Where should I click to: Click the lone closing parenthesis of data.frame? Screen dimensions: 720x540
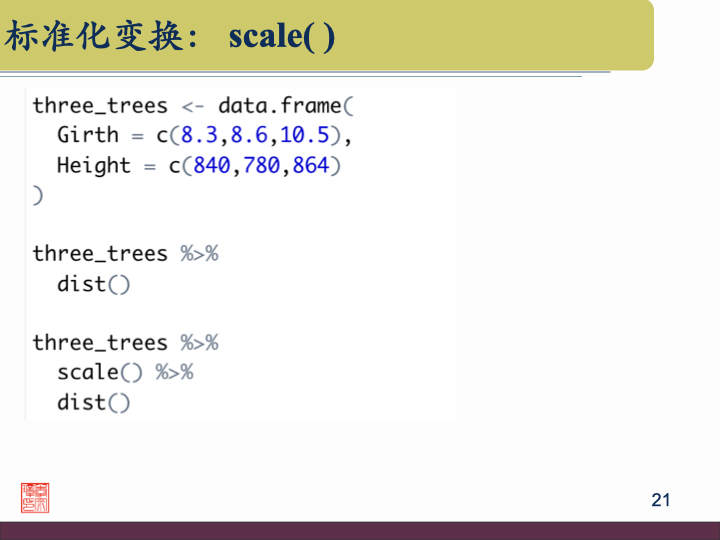coord(38,195)
